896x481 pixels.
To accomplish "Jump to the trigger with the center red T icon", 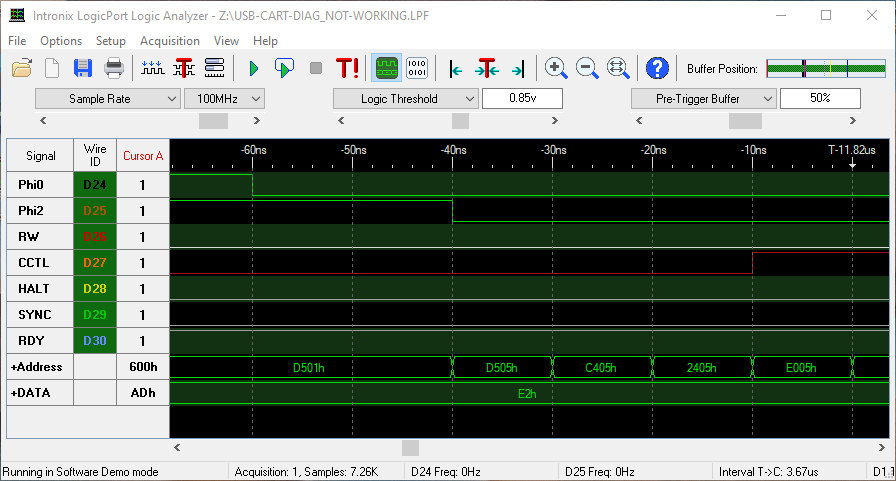I will pyautogui.click(x=486, y=68).
